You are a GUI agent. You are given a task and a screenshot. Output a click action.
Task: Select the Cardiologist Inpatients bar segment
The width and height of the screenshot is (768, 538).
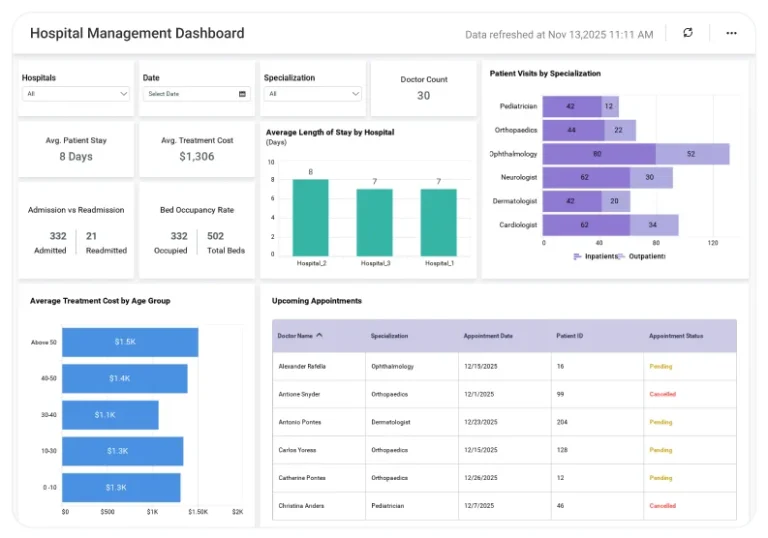point(584,225)
